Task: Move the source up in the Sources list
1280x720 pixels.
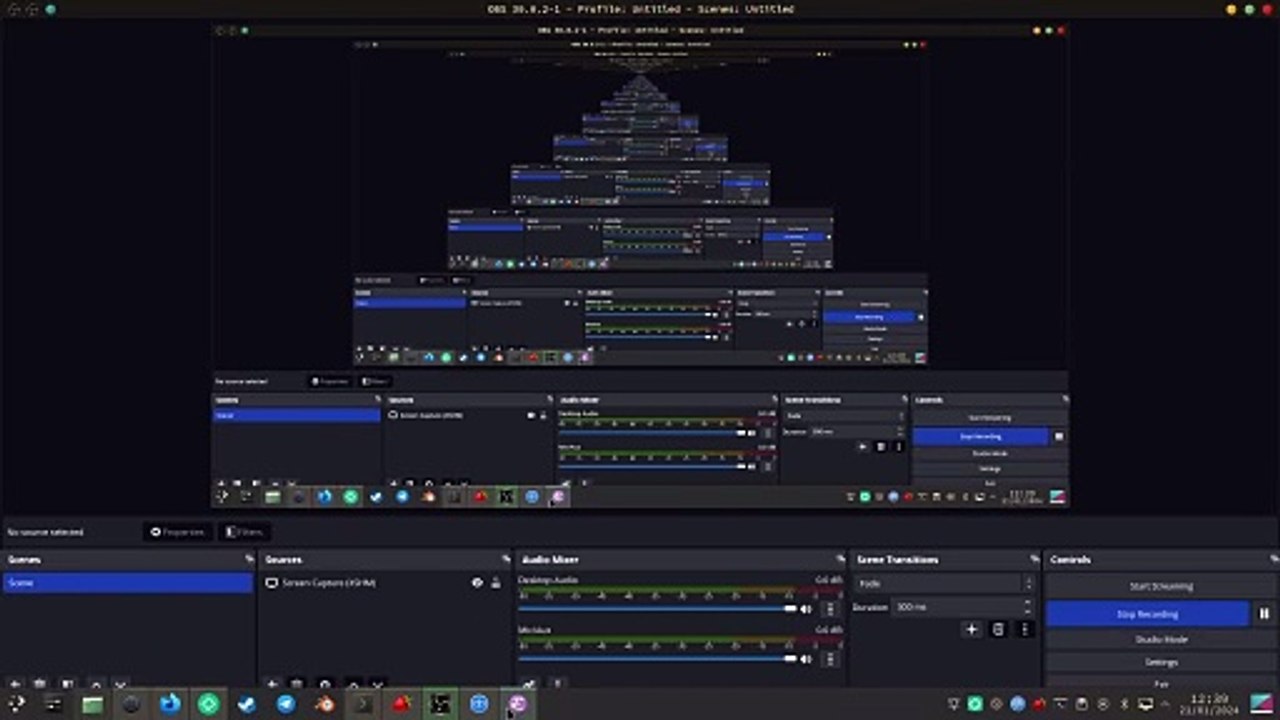Action: 352,684
